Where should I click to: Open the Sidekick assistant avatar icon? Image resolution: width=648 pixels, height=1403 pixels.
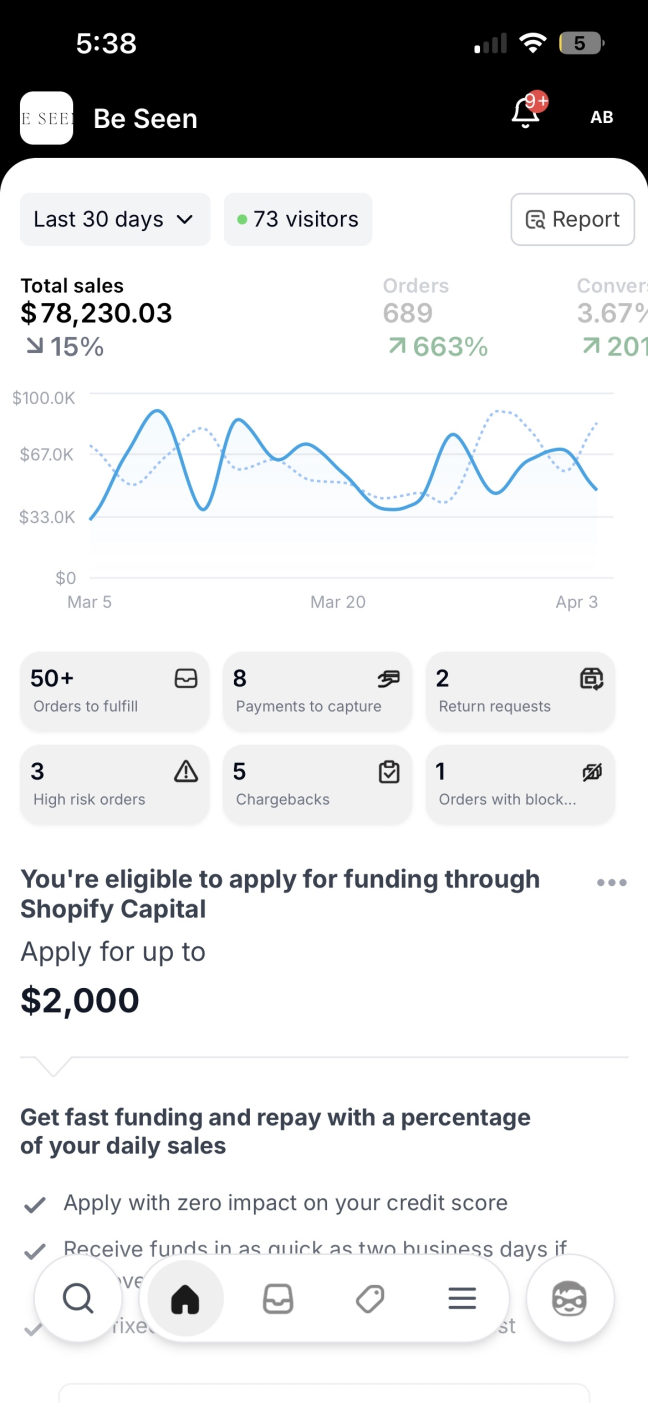[569, 1298]
